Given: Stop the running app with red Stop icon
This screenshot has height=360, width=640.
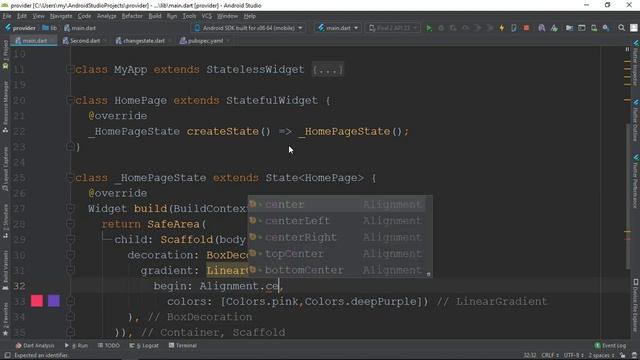Looking at the screenshot, I should (526, 28).
